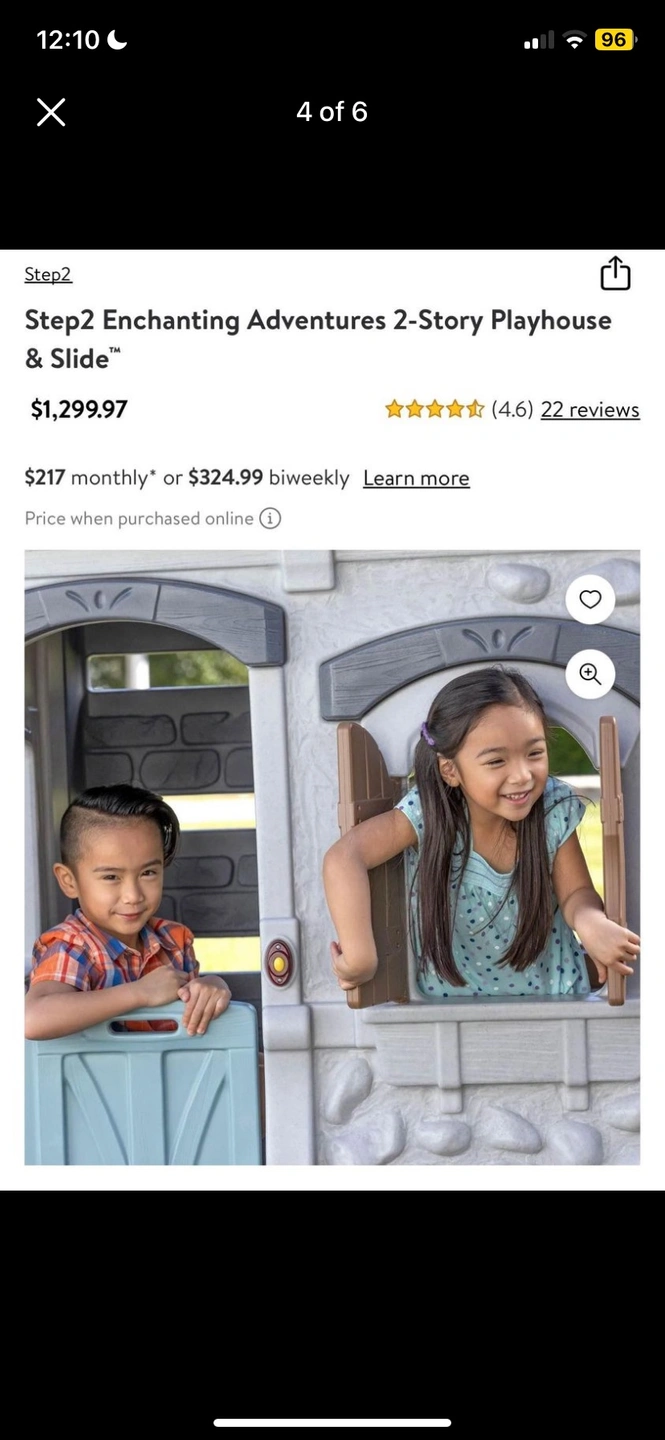Image resolution: width=665 pixels, height=1440 pixels.
Task: Tap the cellular signal bars icon
Action: coord(538,41)
